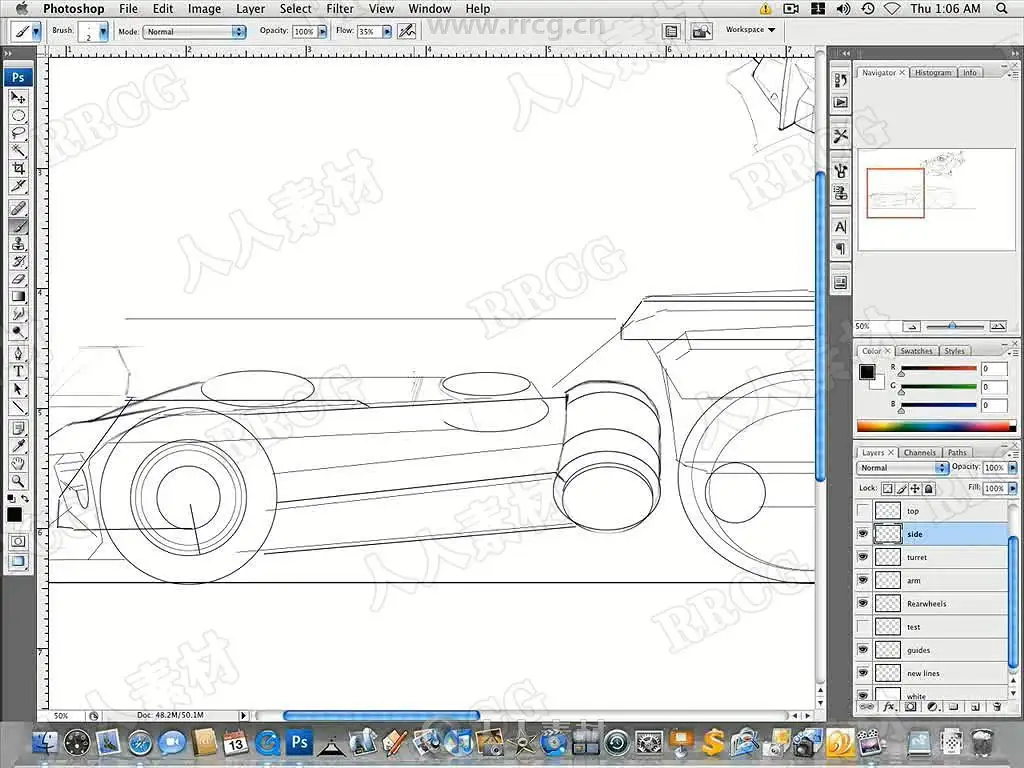Select the Hand tool
1024x768 pixels.
click(x=18, y=463)
